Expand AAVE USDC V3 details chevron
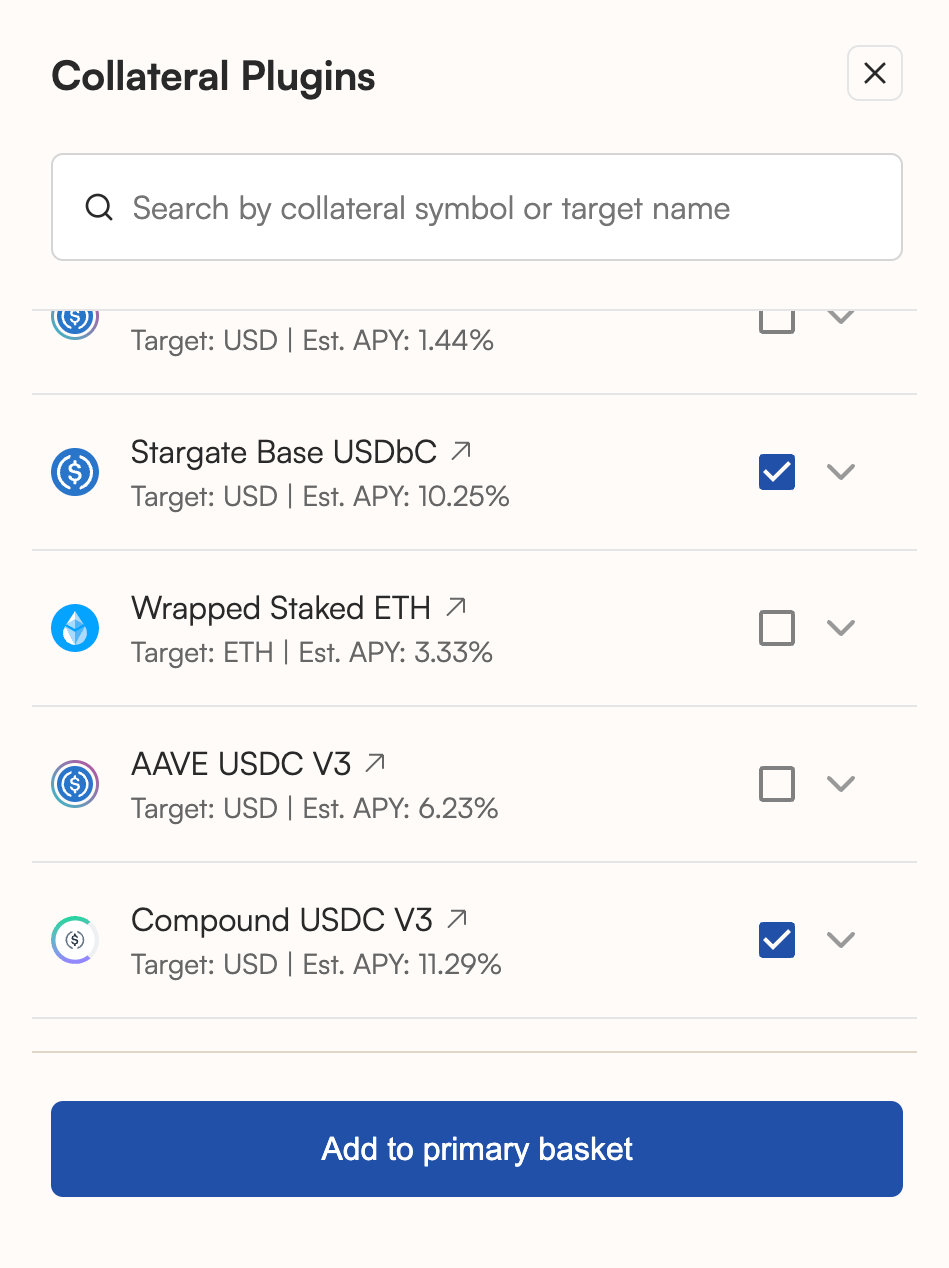 coord(841,784)
